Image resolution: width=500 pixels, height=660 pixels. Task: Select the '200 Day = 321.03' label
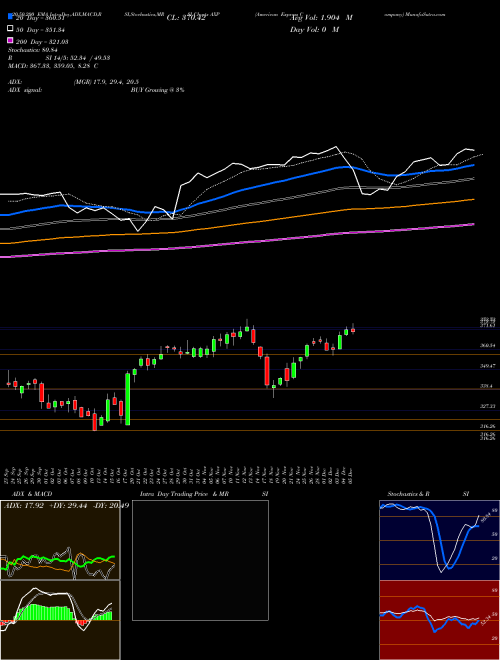pyautogui.click(x=42, y=42)
